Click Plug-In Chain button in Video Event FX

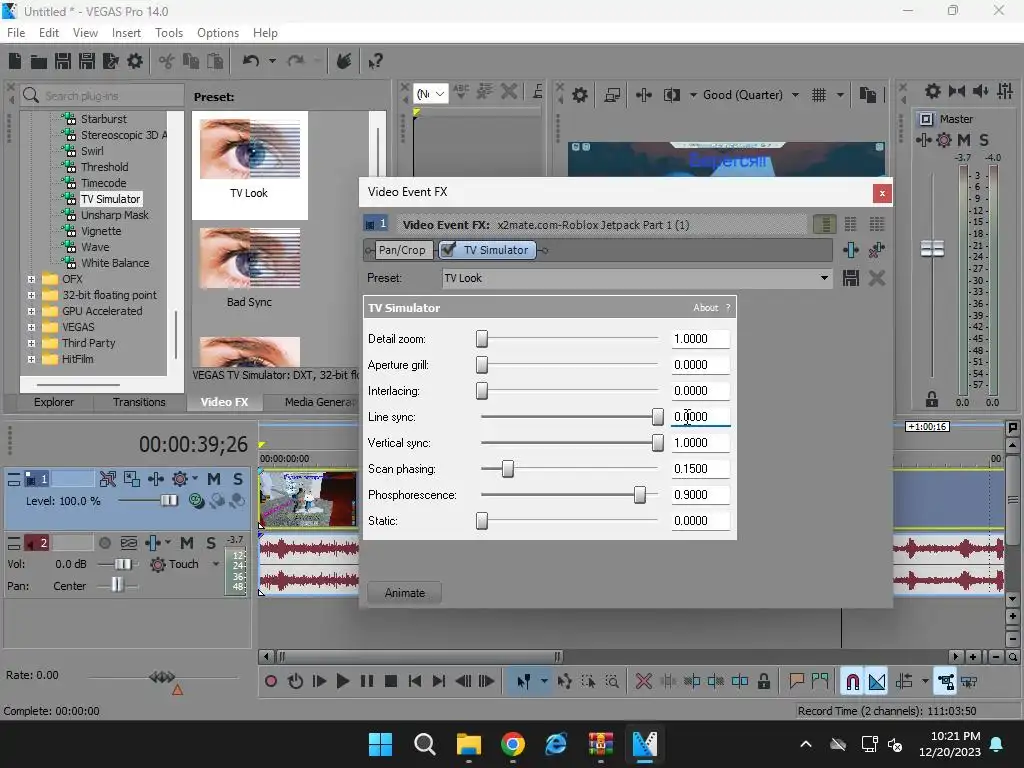tap(850, 249)
